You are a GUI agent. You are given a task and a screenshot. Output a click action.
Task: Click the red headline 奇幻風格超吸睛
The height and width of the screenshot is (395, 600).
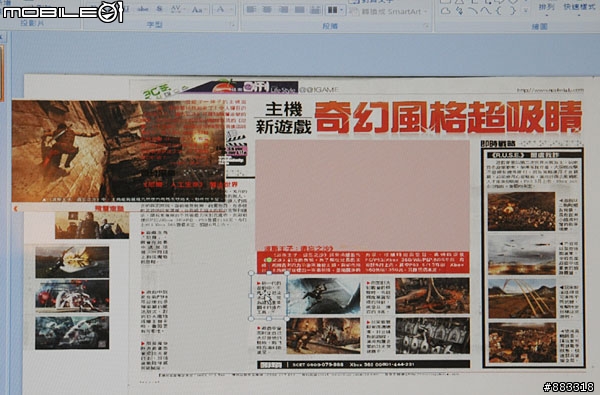coord(448,117)
